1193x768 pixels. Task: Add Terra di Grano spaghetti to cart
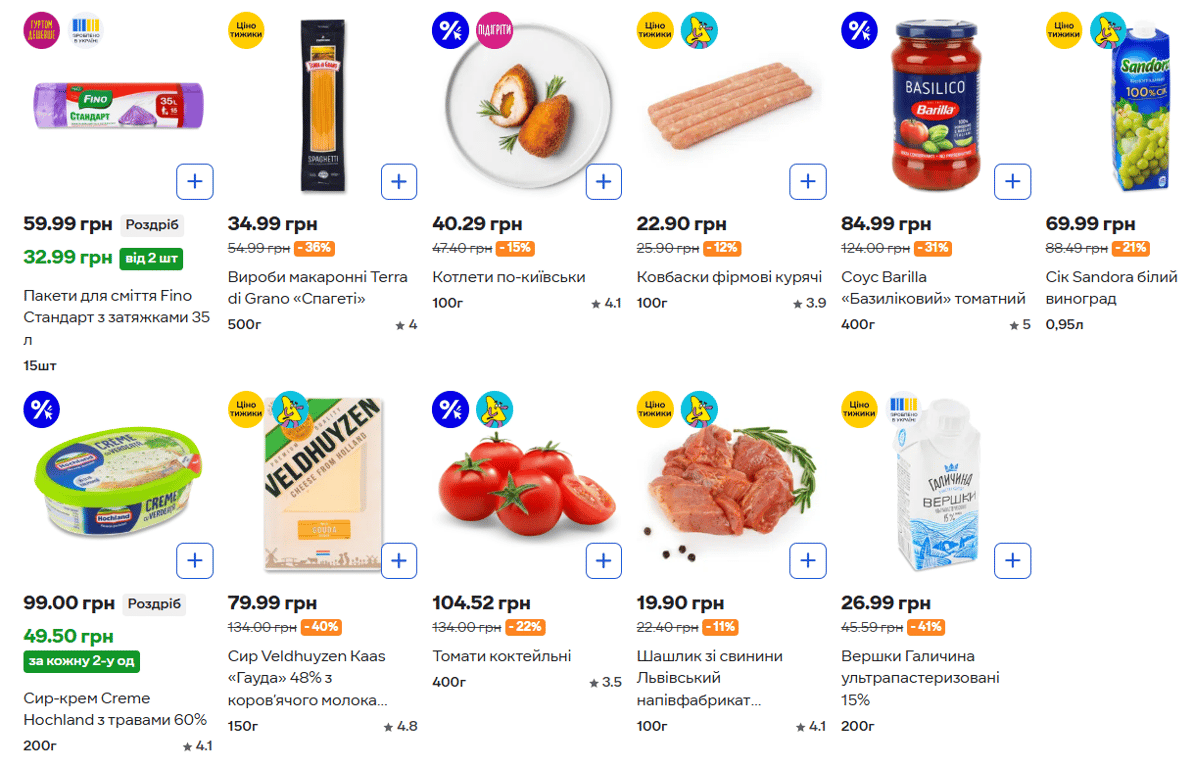399,182
